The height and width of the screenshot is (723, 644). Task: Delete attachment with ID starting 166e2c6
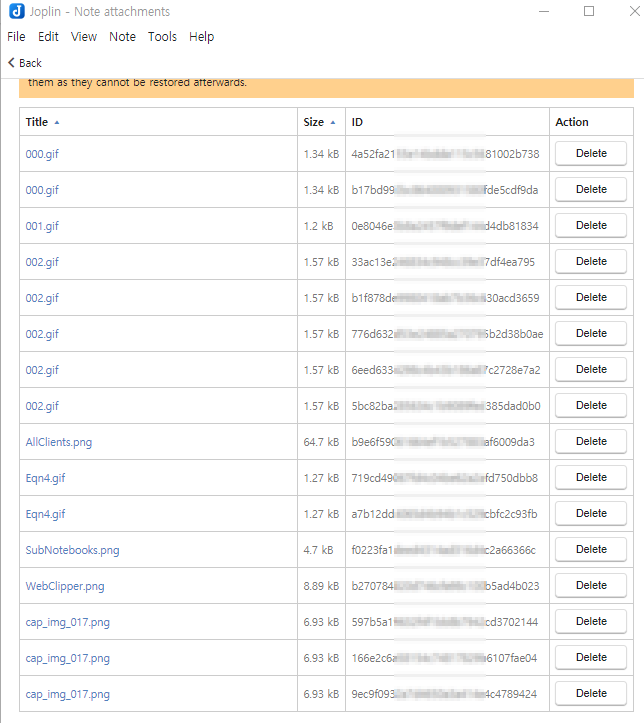591,657
